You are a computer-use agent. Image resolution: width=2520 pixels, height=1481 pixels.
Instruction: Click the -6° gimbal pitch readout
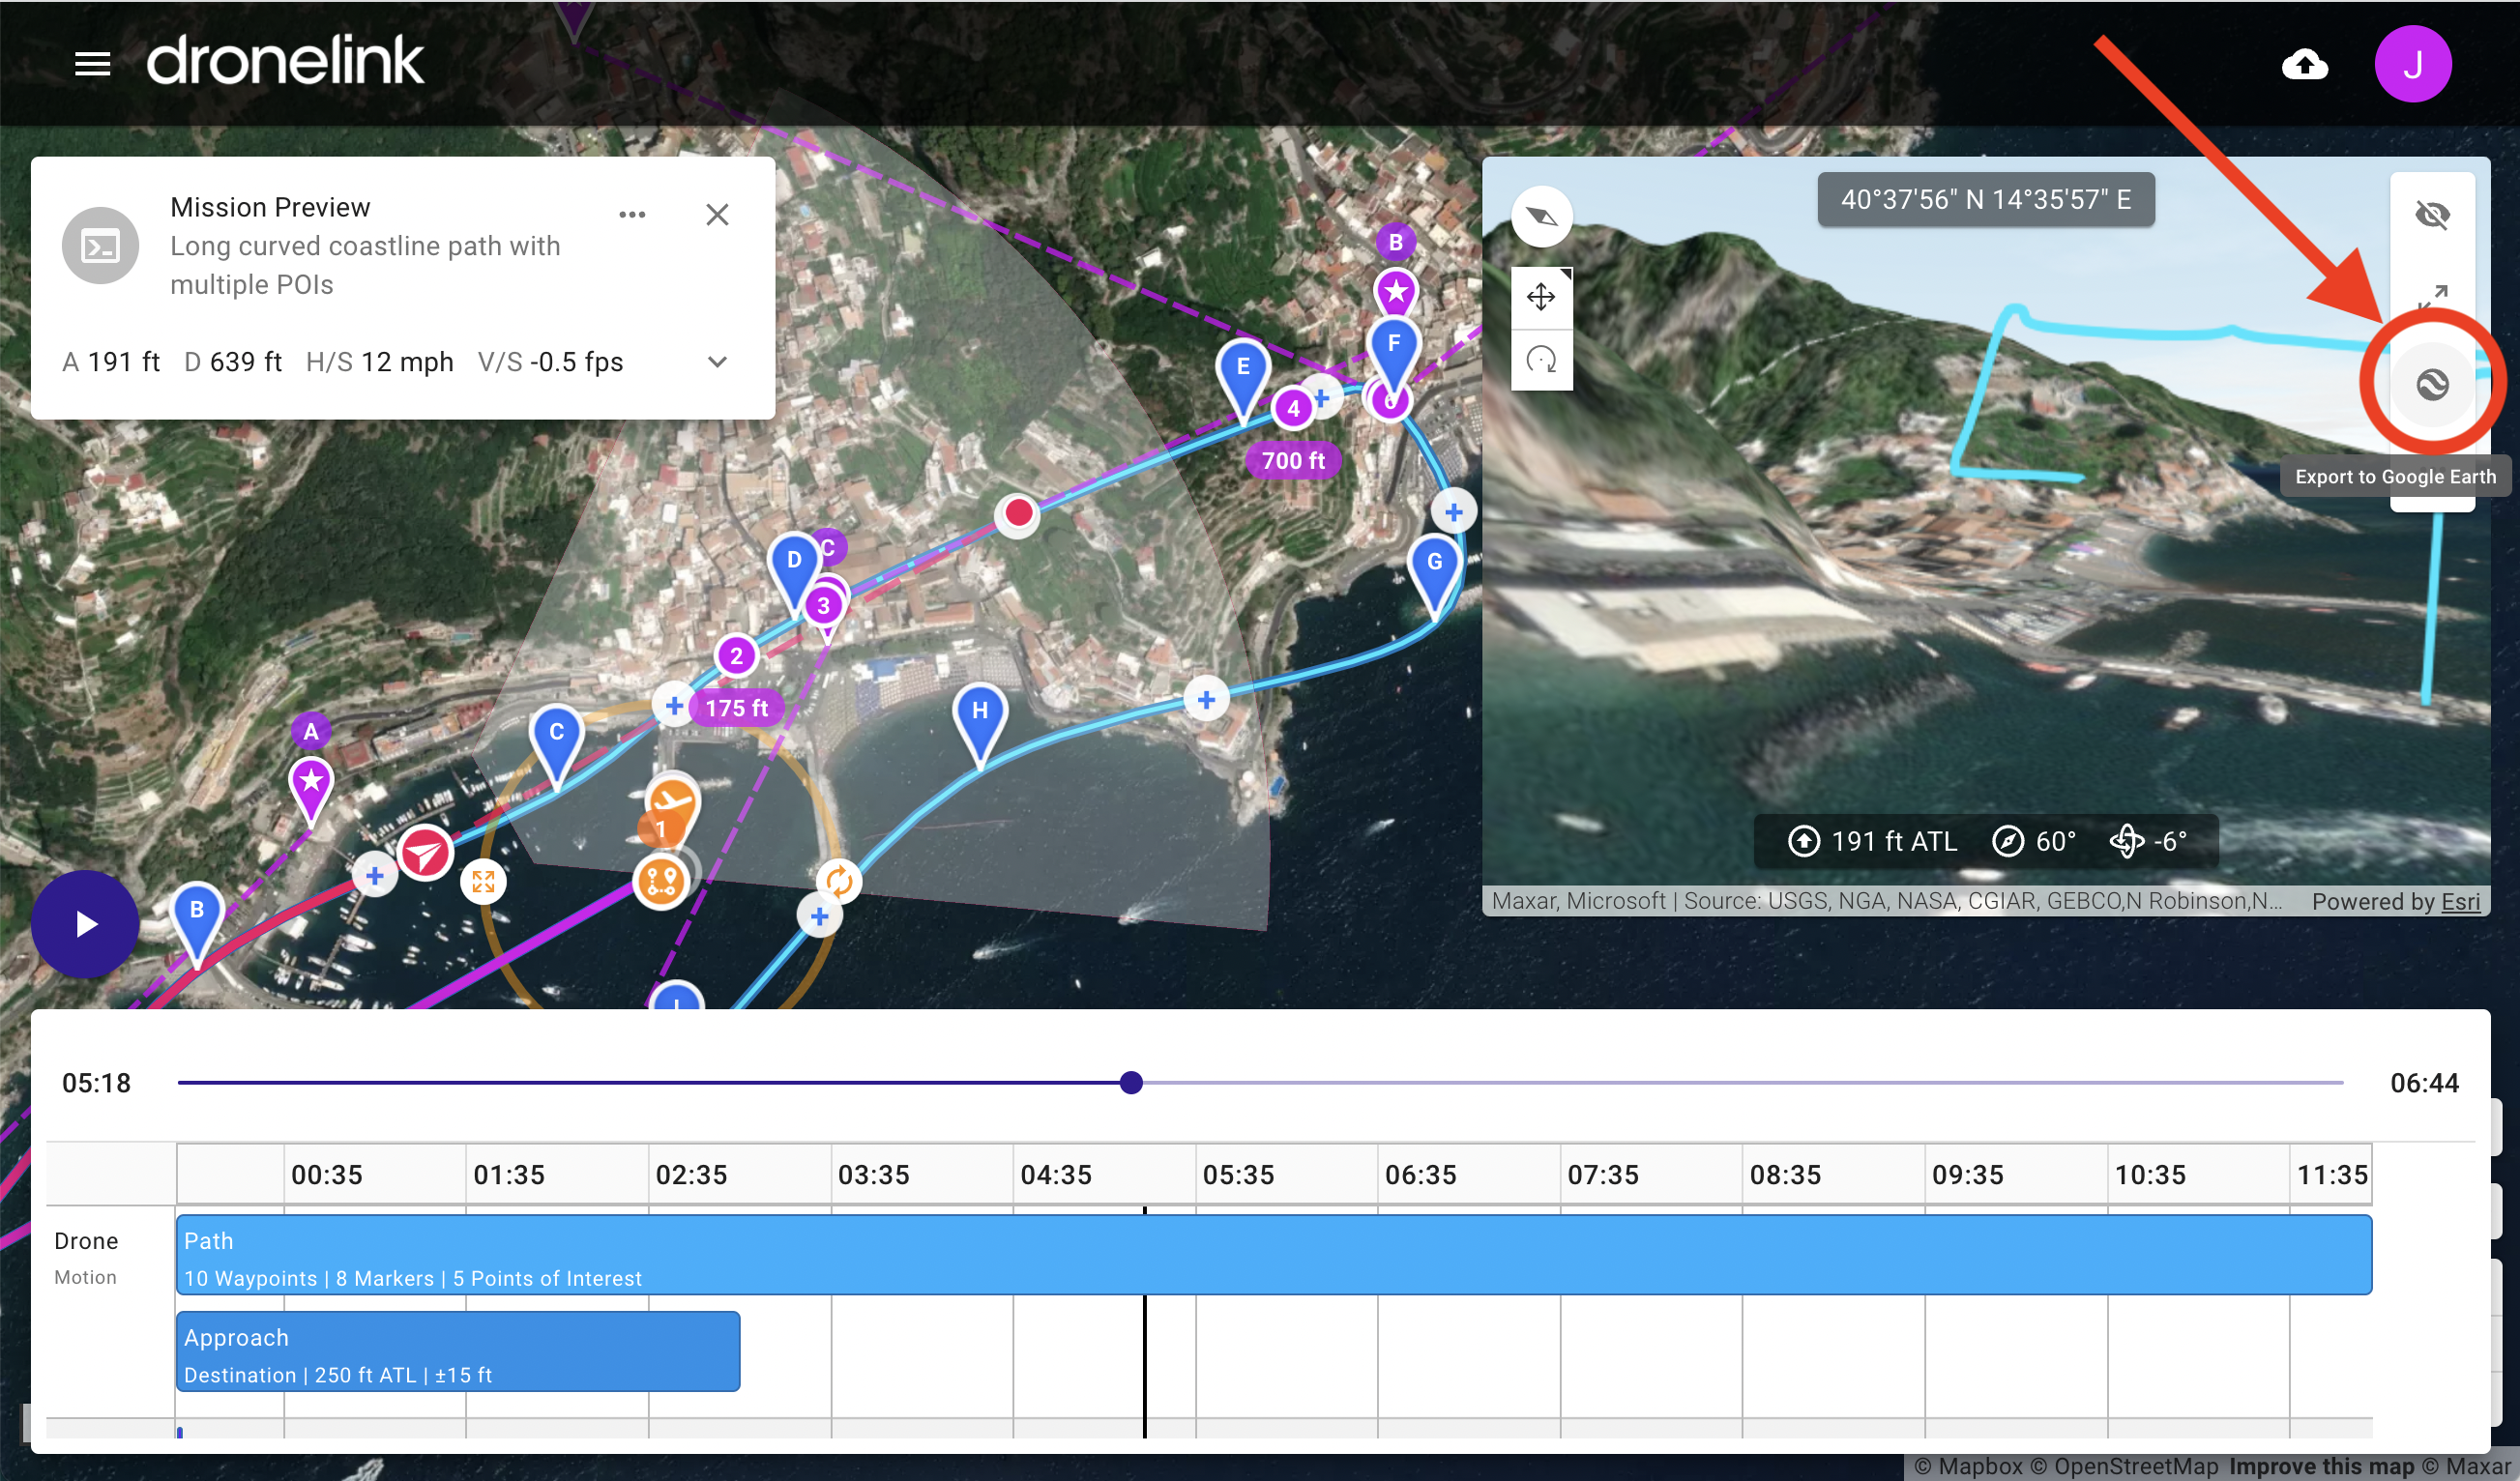click(2148, 841)
